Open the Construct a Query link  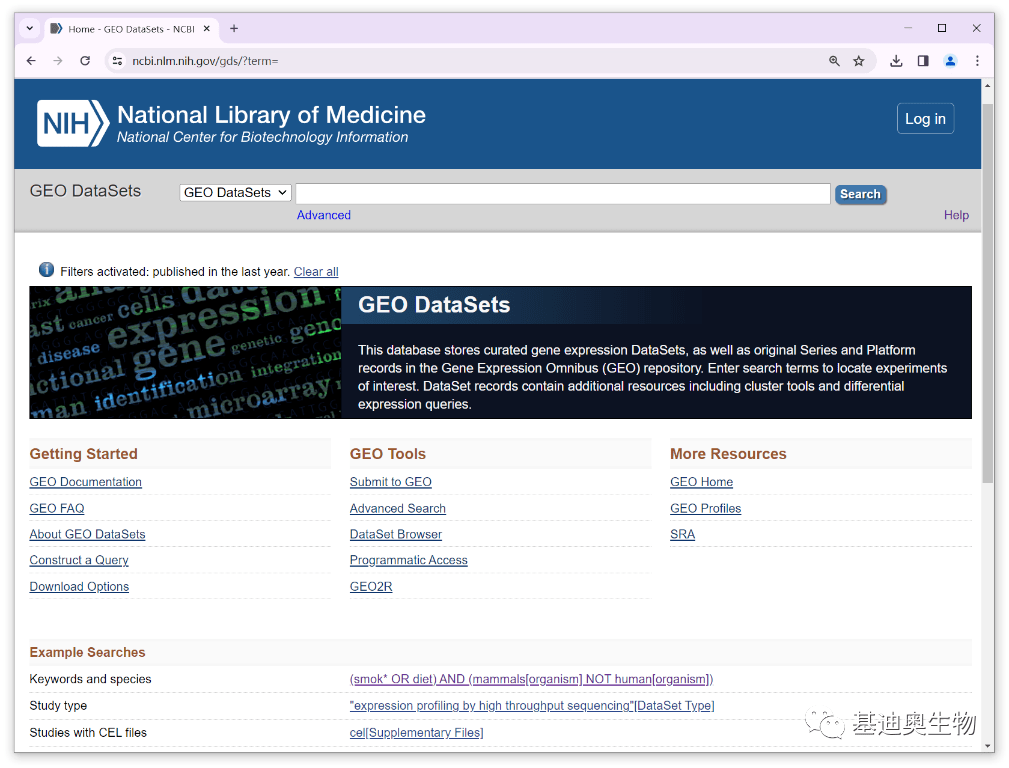79,560
